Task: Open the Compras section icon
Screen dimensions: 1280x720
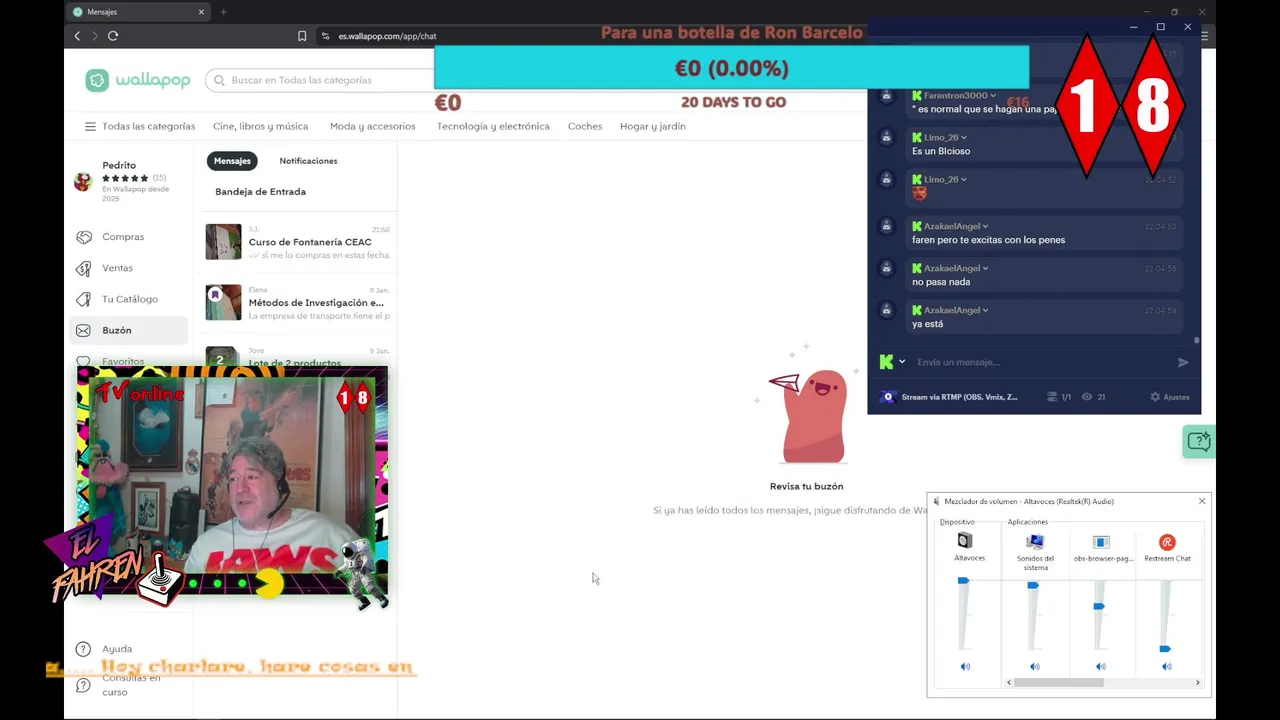Action: click(x=83, y=237)
